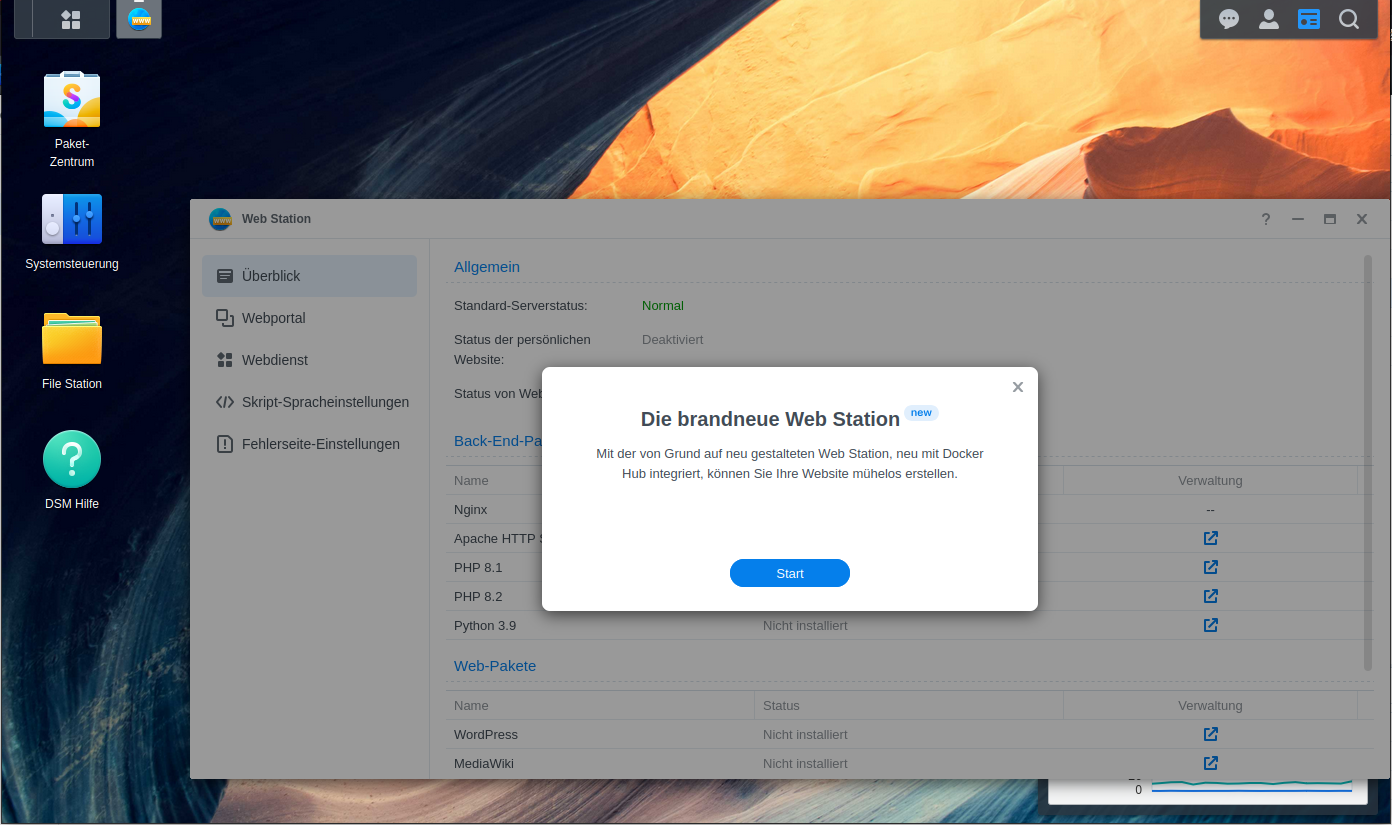
Task: Open Systemsteuerung desktop icon
Action: [72, 220]
